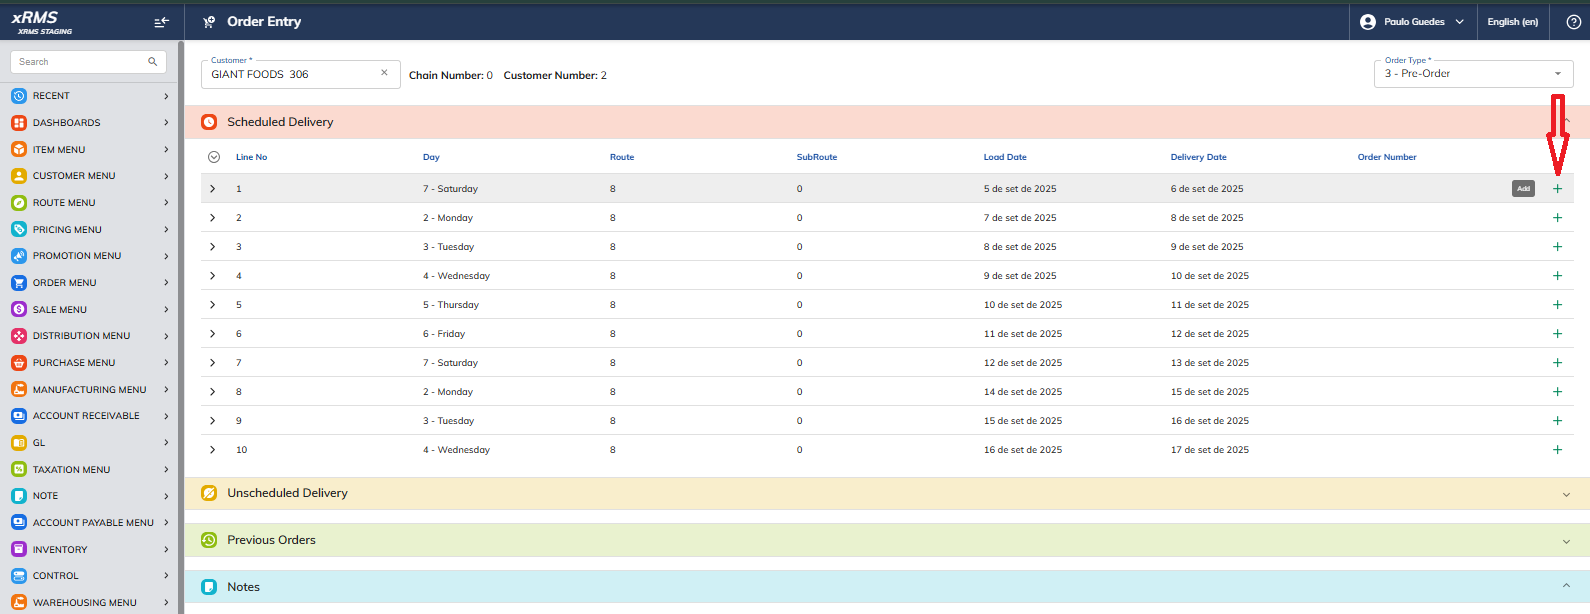Expand the Unscheduled Delivery section chevron

click(1566, 494)
